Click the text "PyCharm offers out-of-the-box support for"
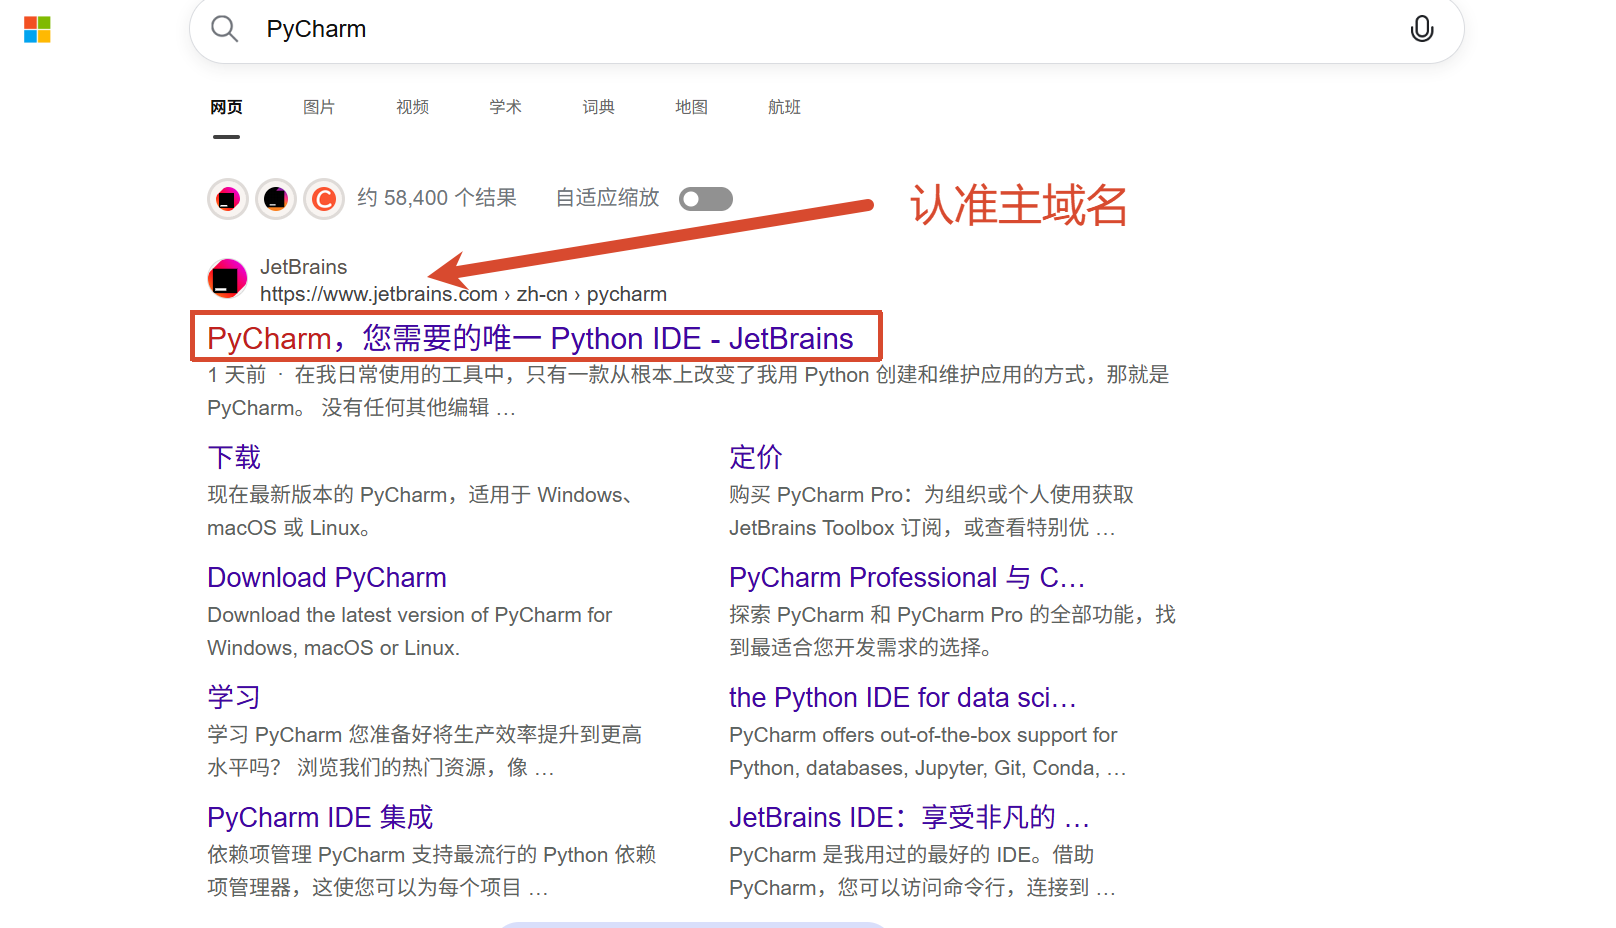Viewport: 1616px width, 928px height. coord(927,751)
